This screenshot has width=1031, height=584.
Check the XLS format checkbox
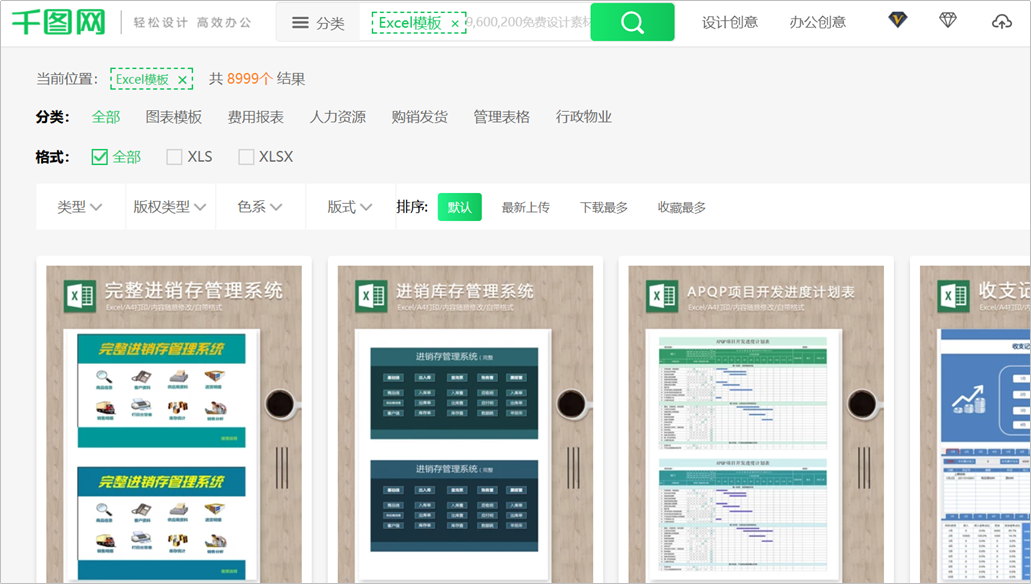pos(174,157)
